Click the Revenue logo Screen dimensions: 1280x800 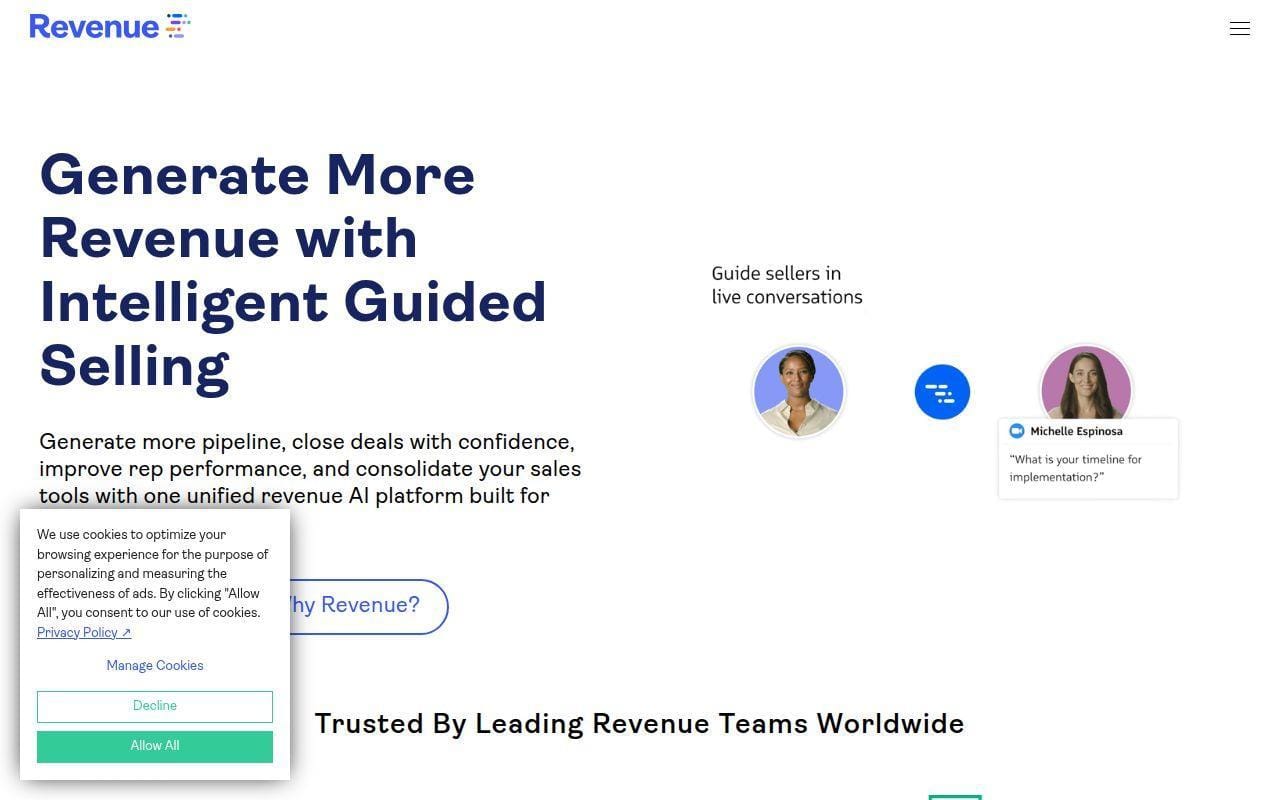coord(109,26)
